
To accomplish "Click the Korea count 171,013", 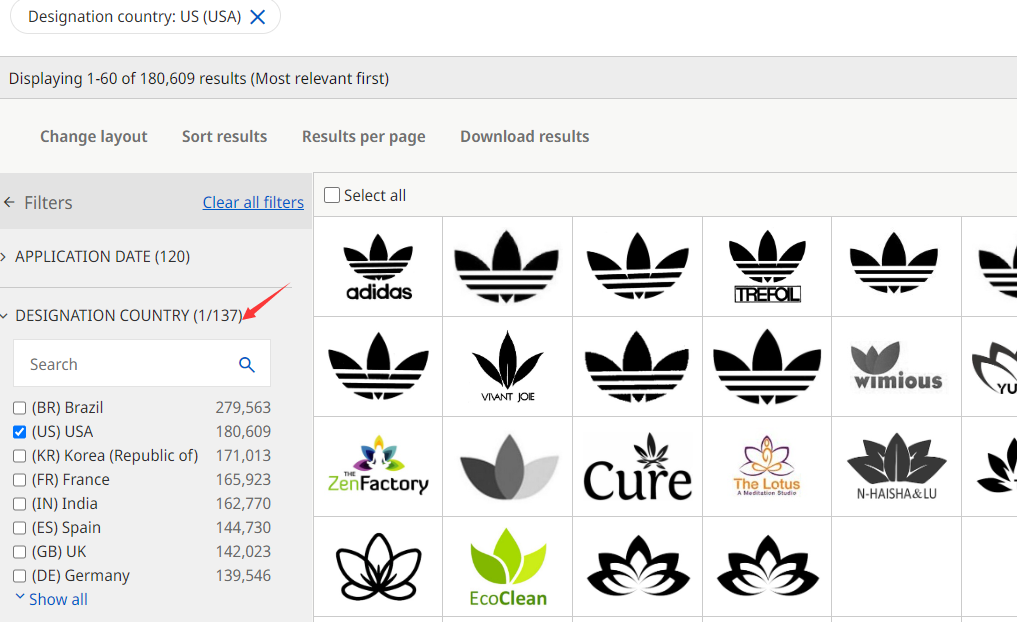I will click(243, 456).
